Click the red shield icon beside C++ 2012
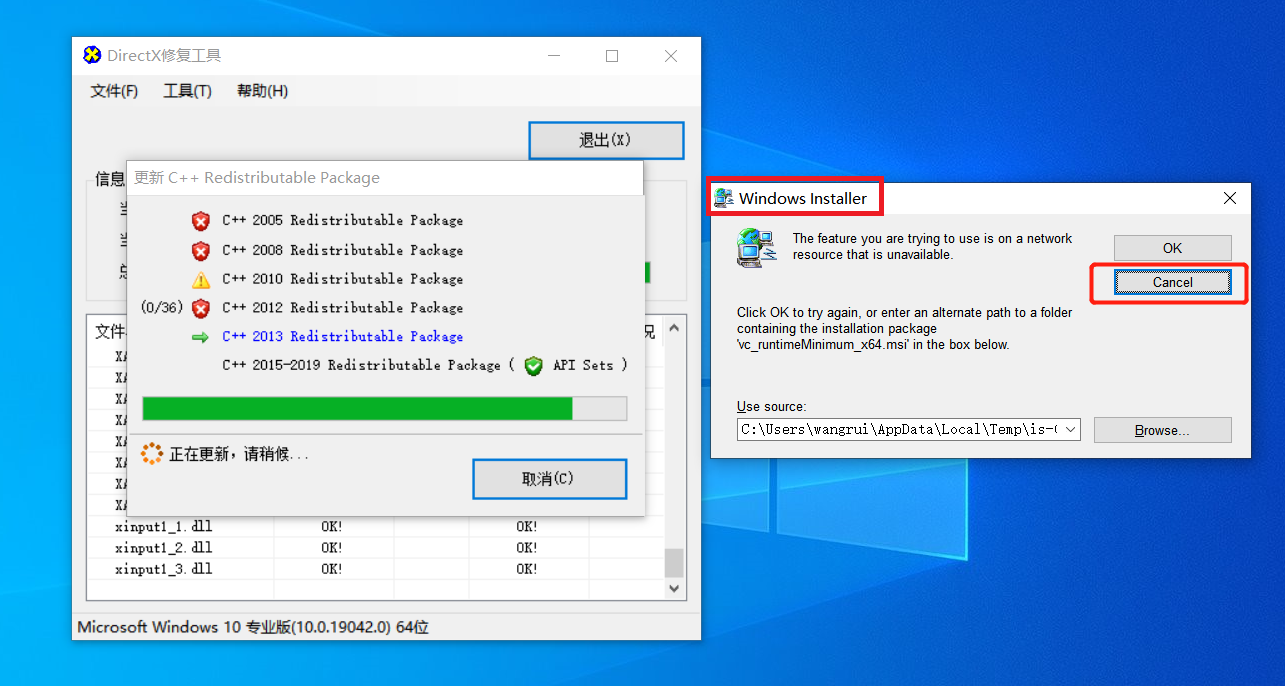This screenshot has height=686, width=1285. (201, 308)
